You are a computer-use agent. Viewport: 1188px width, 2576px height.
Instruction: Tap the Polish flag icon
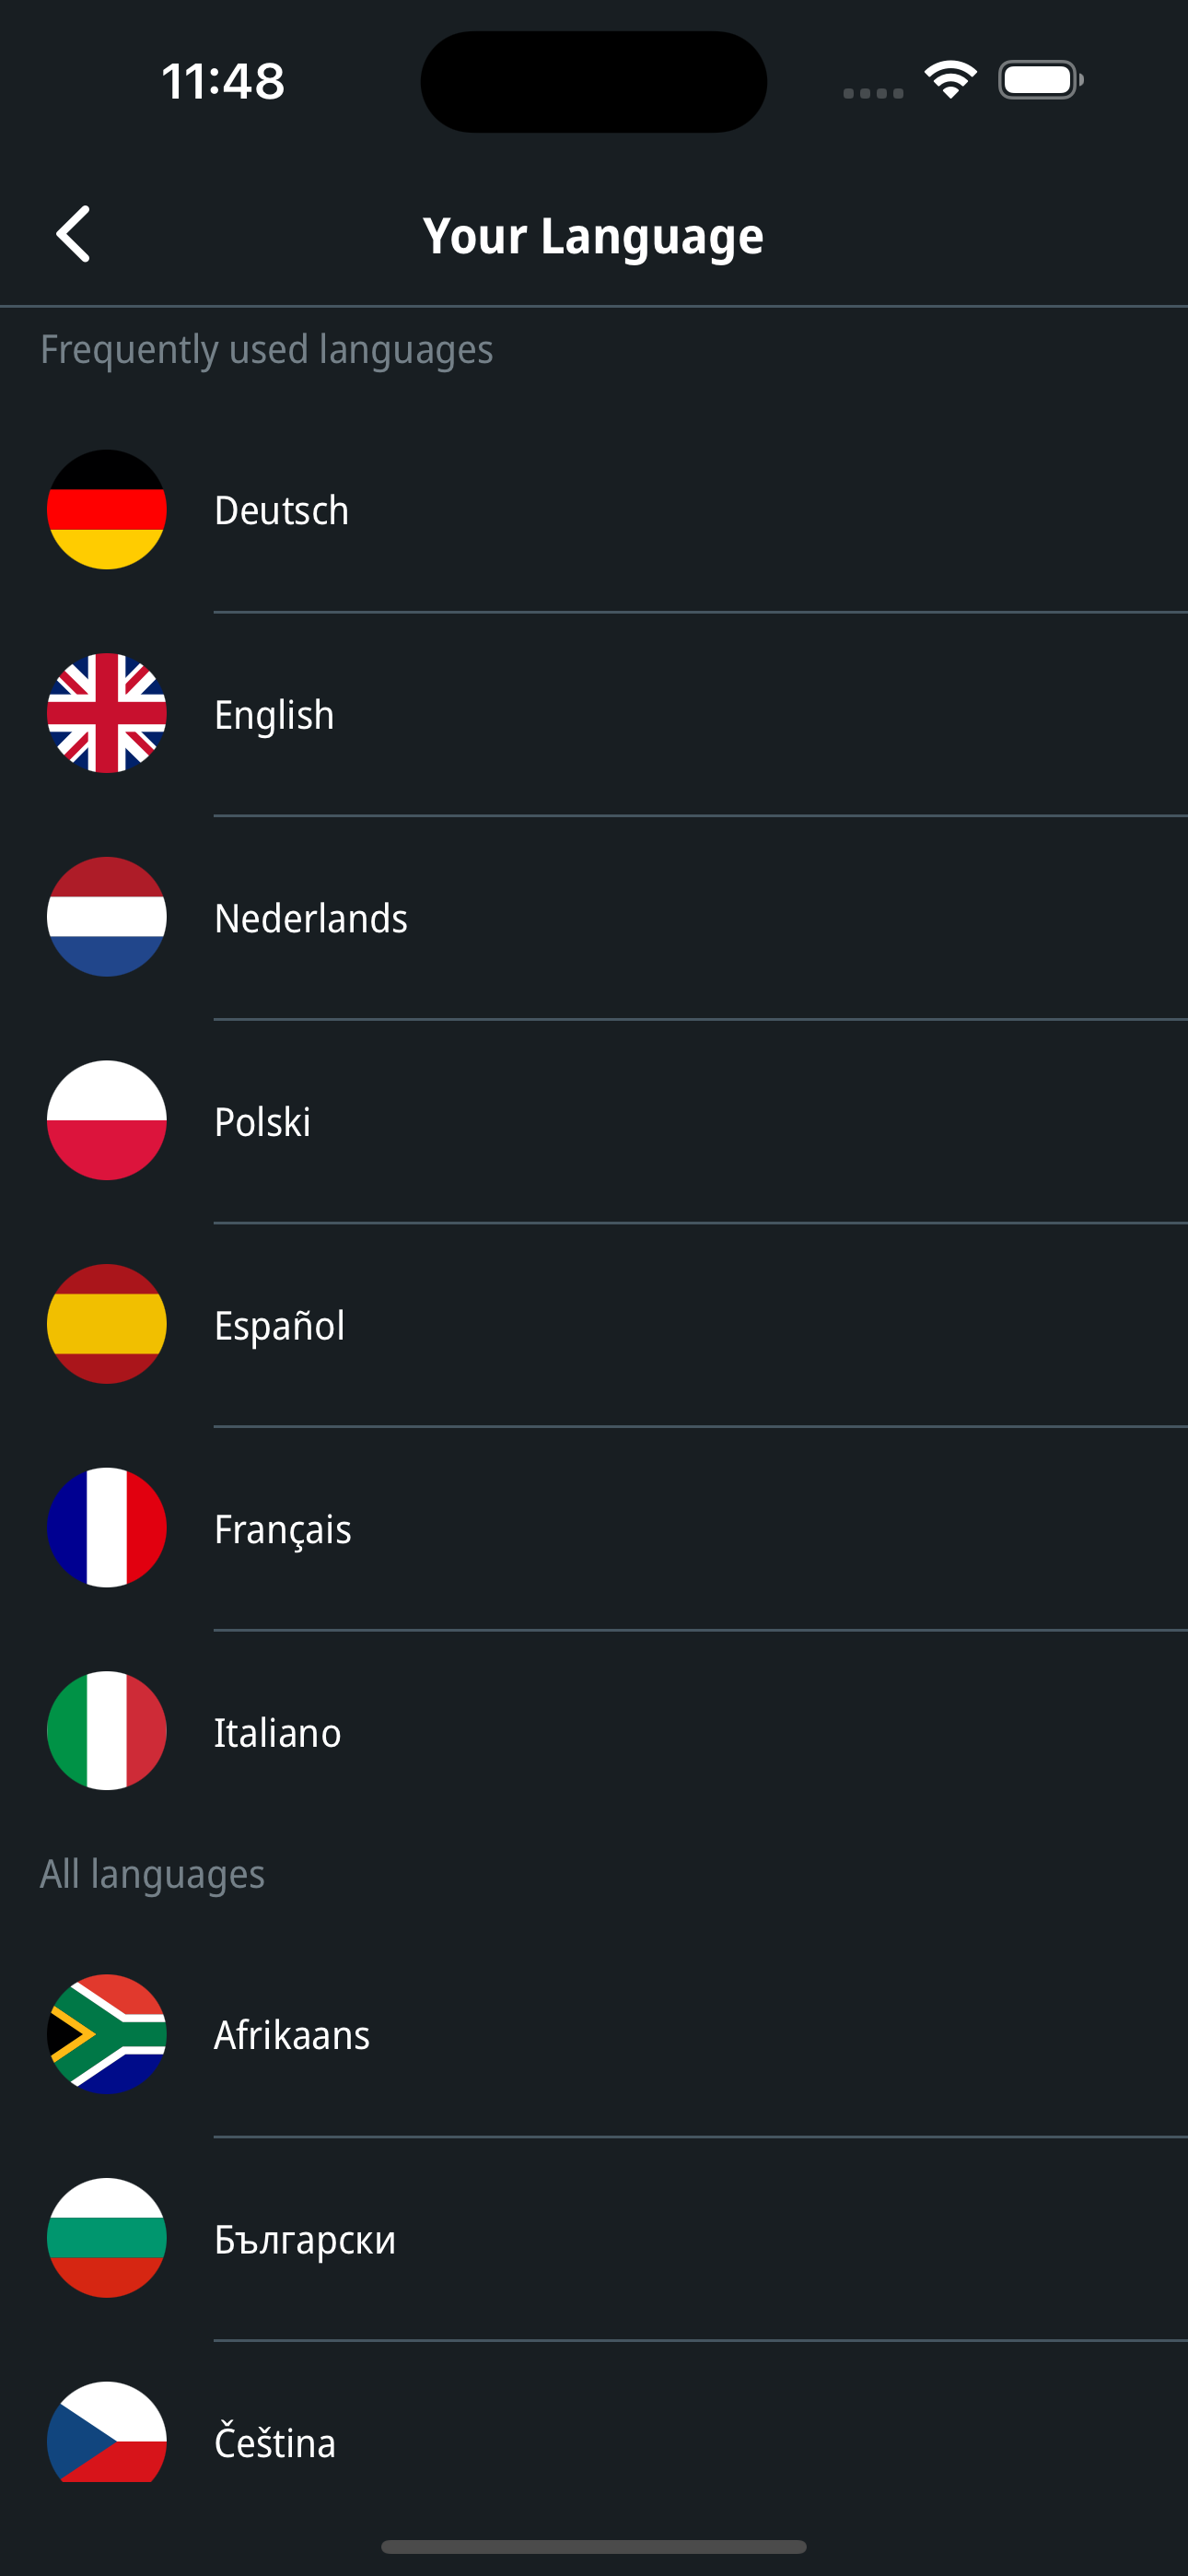point(107,1120)
